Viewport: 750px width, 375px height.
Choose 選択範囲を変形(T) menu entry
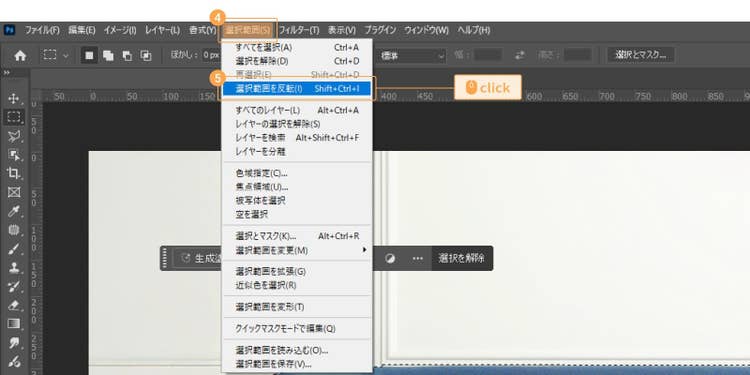click(297, 307)
